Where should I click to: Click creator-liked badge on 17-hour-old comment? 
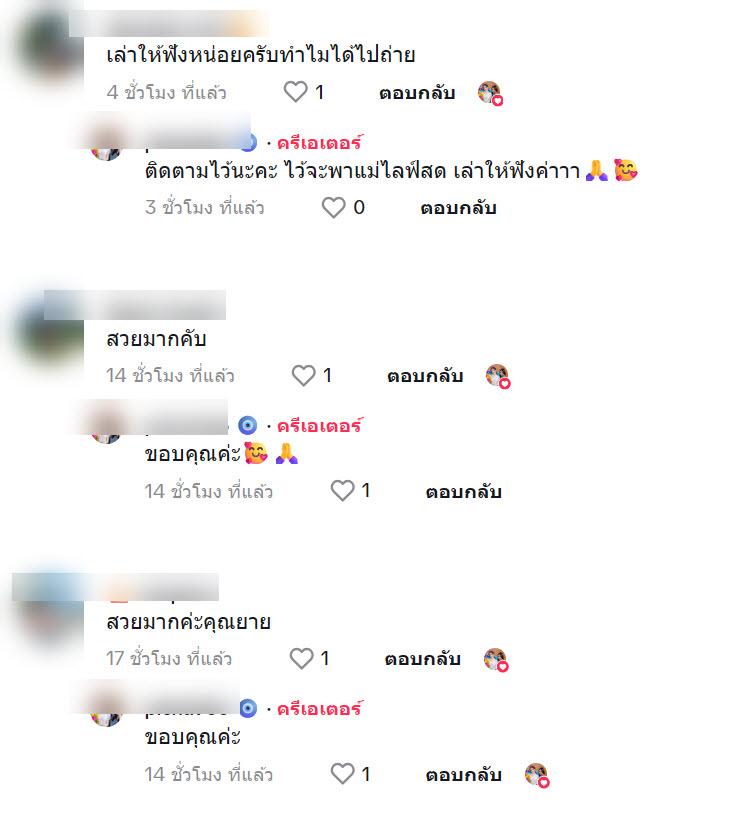[x=496, y=660]
